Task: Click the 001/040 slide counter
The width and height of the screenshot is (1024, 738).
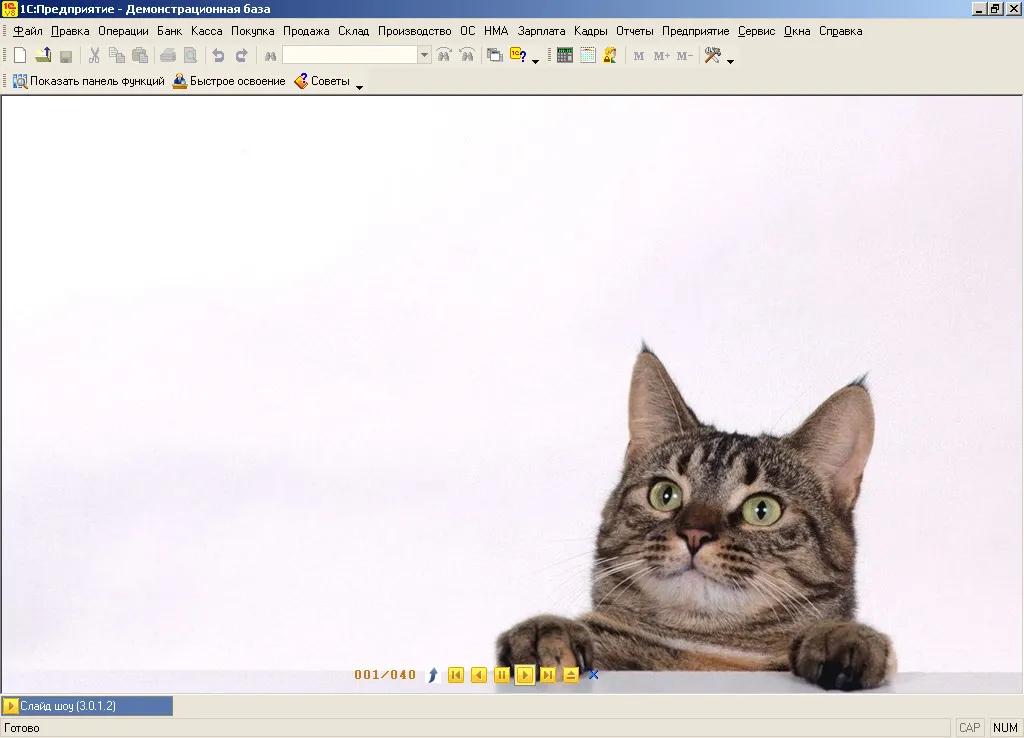Action: 385,675
